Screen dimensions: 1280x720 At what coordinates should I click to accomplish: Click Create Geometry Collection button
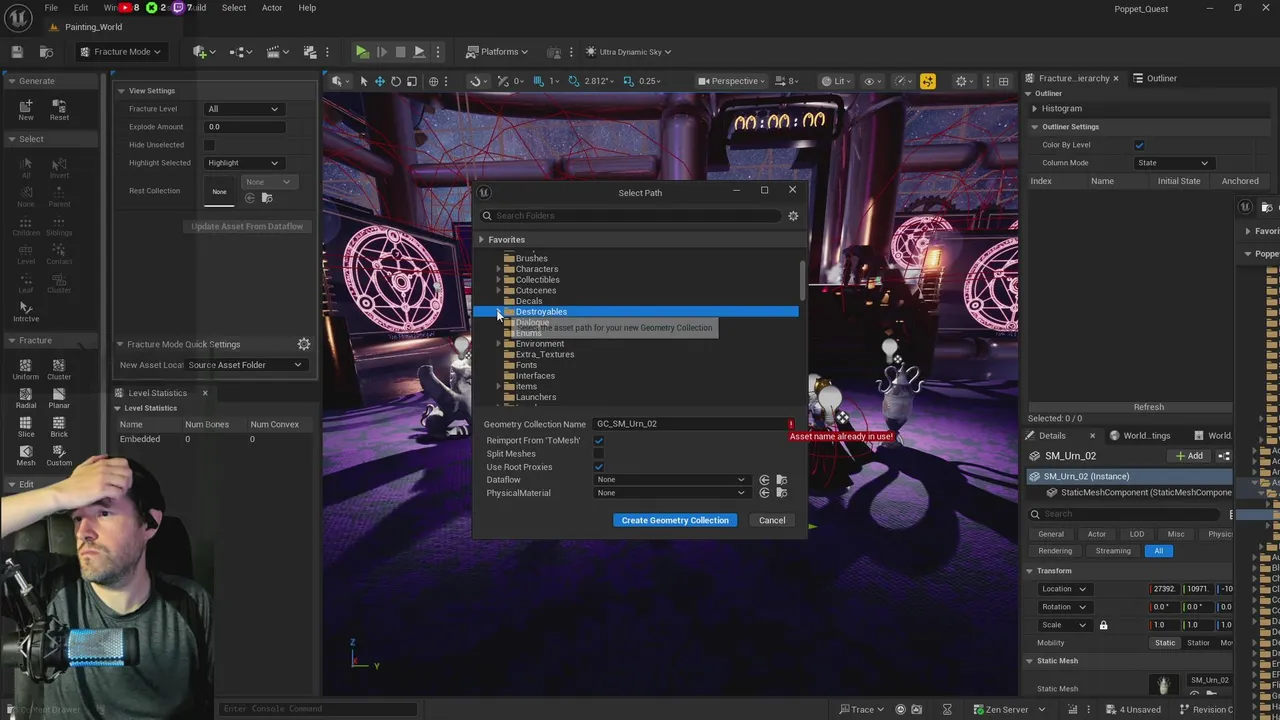click(675, 520)
